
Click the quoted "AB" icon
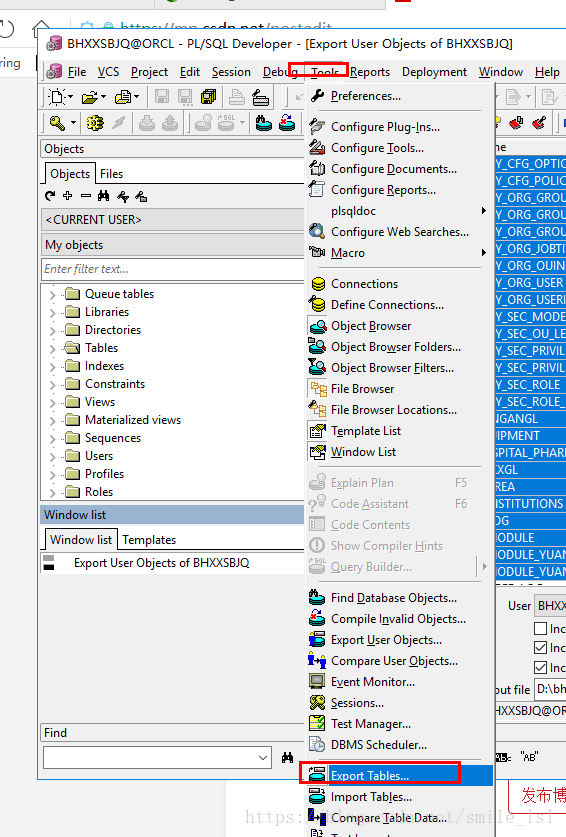pyautogui.click(x=529, y=757)
